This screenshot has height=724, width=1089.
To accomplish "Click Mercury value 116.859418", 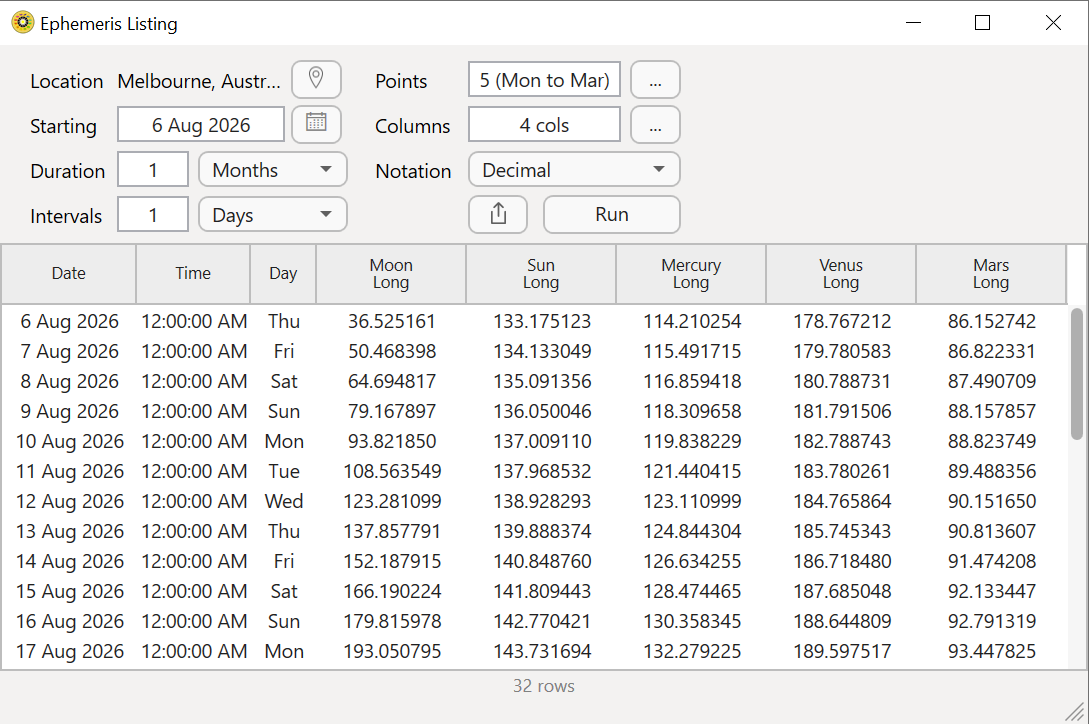I will click(692, 381).
